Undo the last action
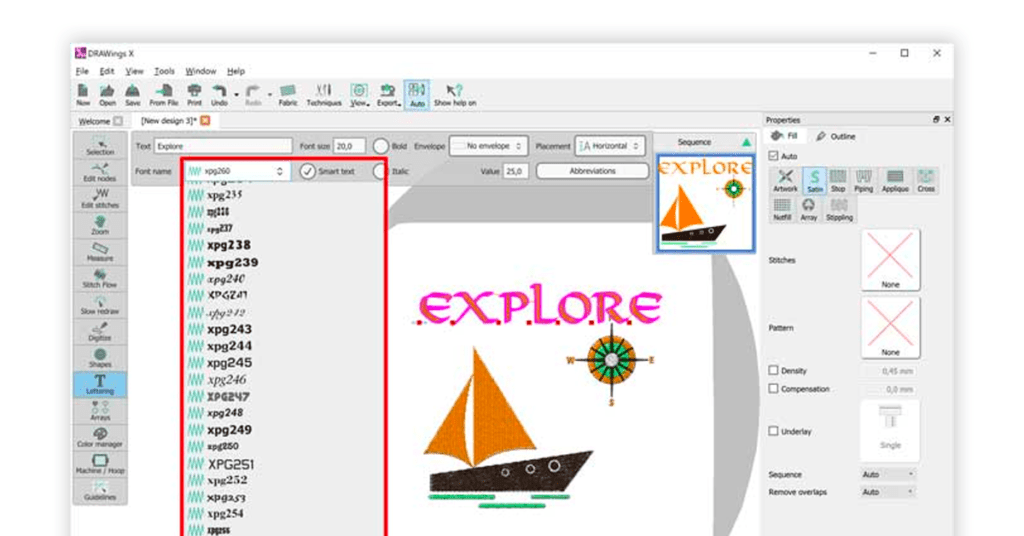The width and height of the screenshot is (1024, 536). pos(219,95)
